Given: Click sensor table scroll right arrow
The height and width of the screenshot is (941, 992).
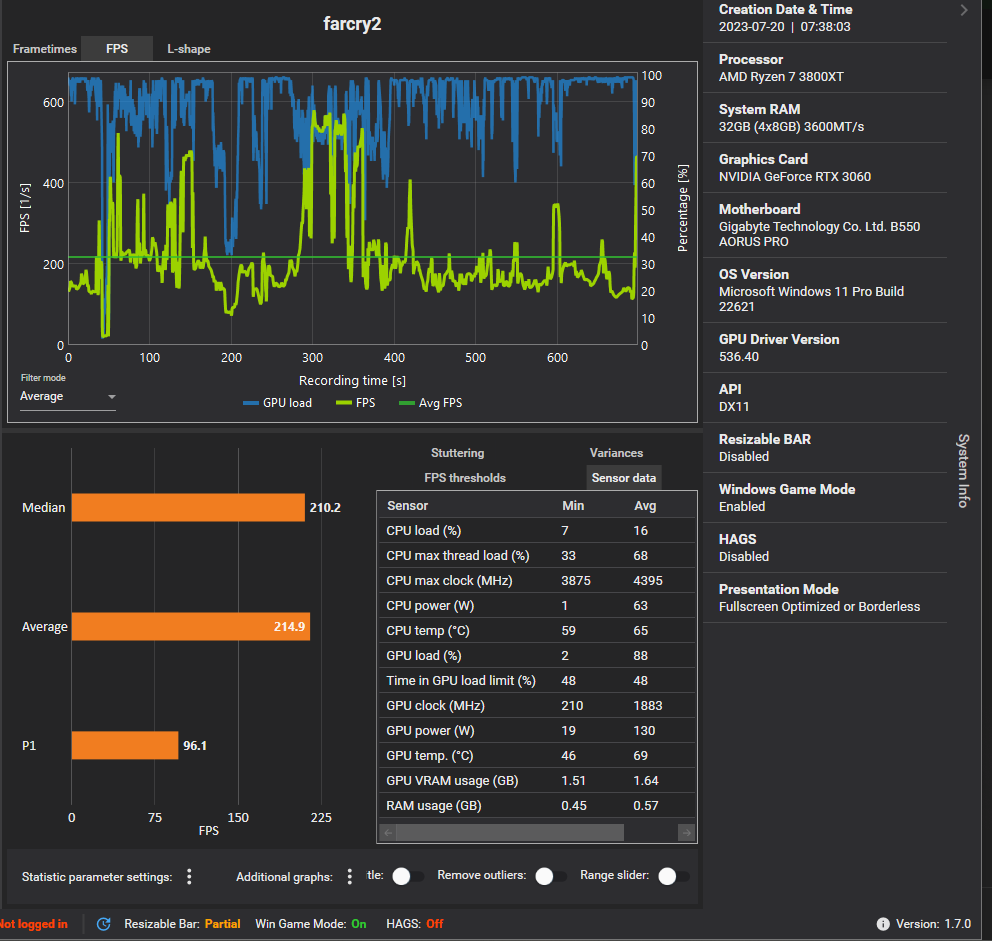Looking at the screenshot, I should click(x=686, y=833).
